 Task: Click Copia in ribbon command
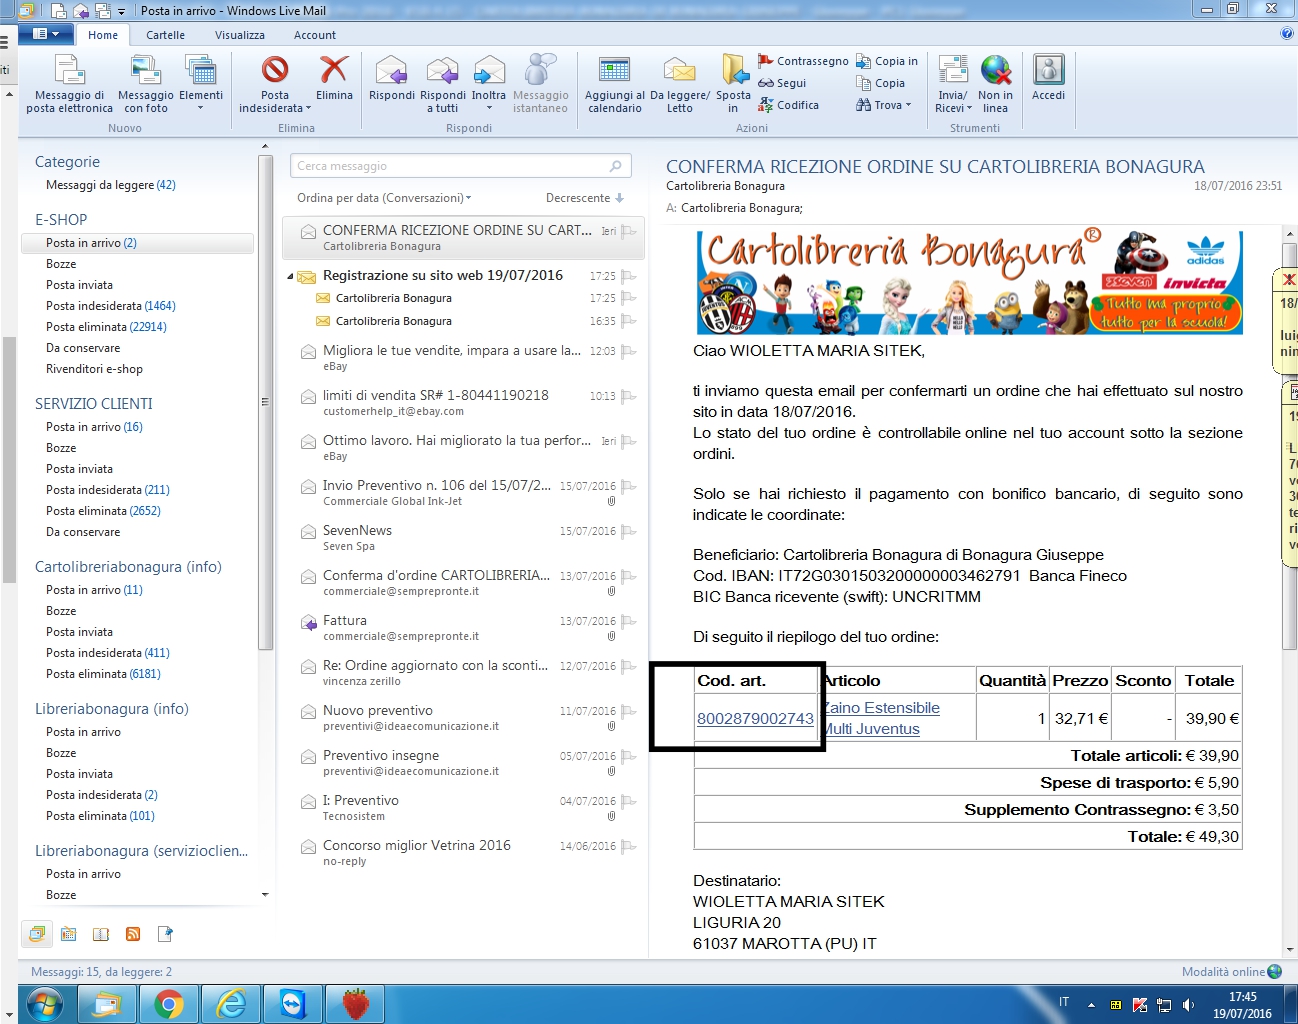tap(887, 61)
